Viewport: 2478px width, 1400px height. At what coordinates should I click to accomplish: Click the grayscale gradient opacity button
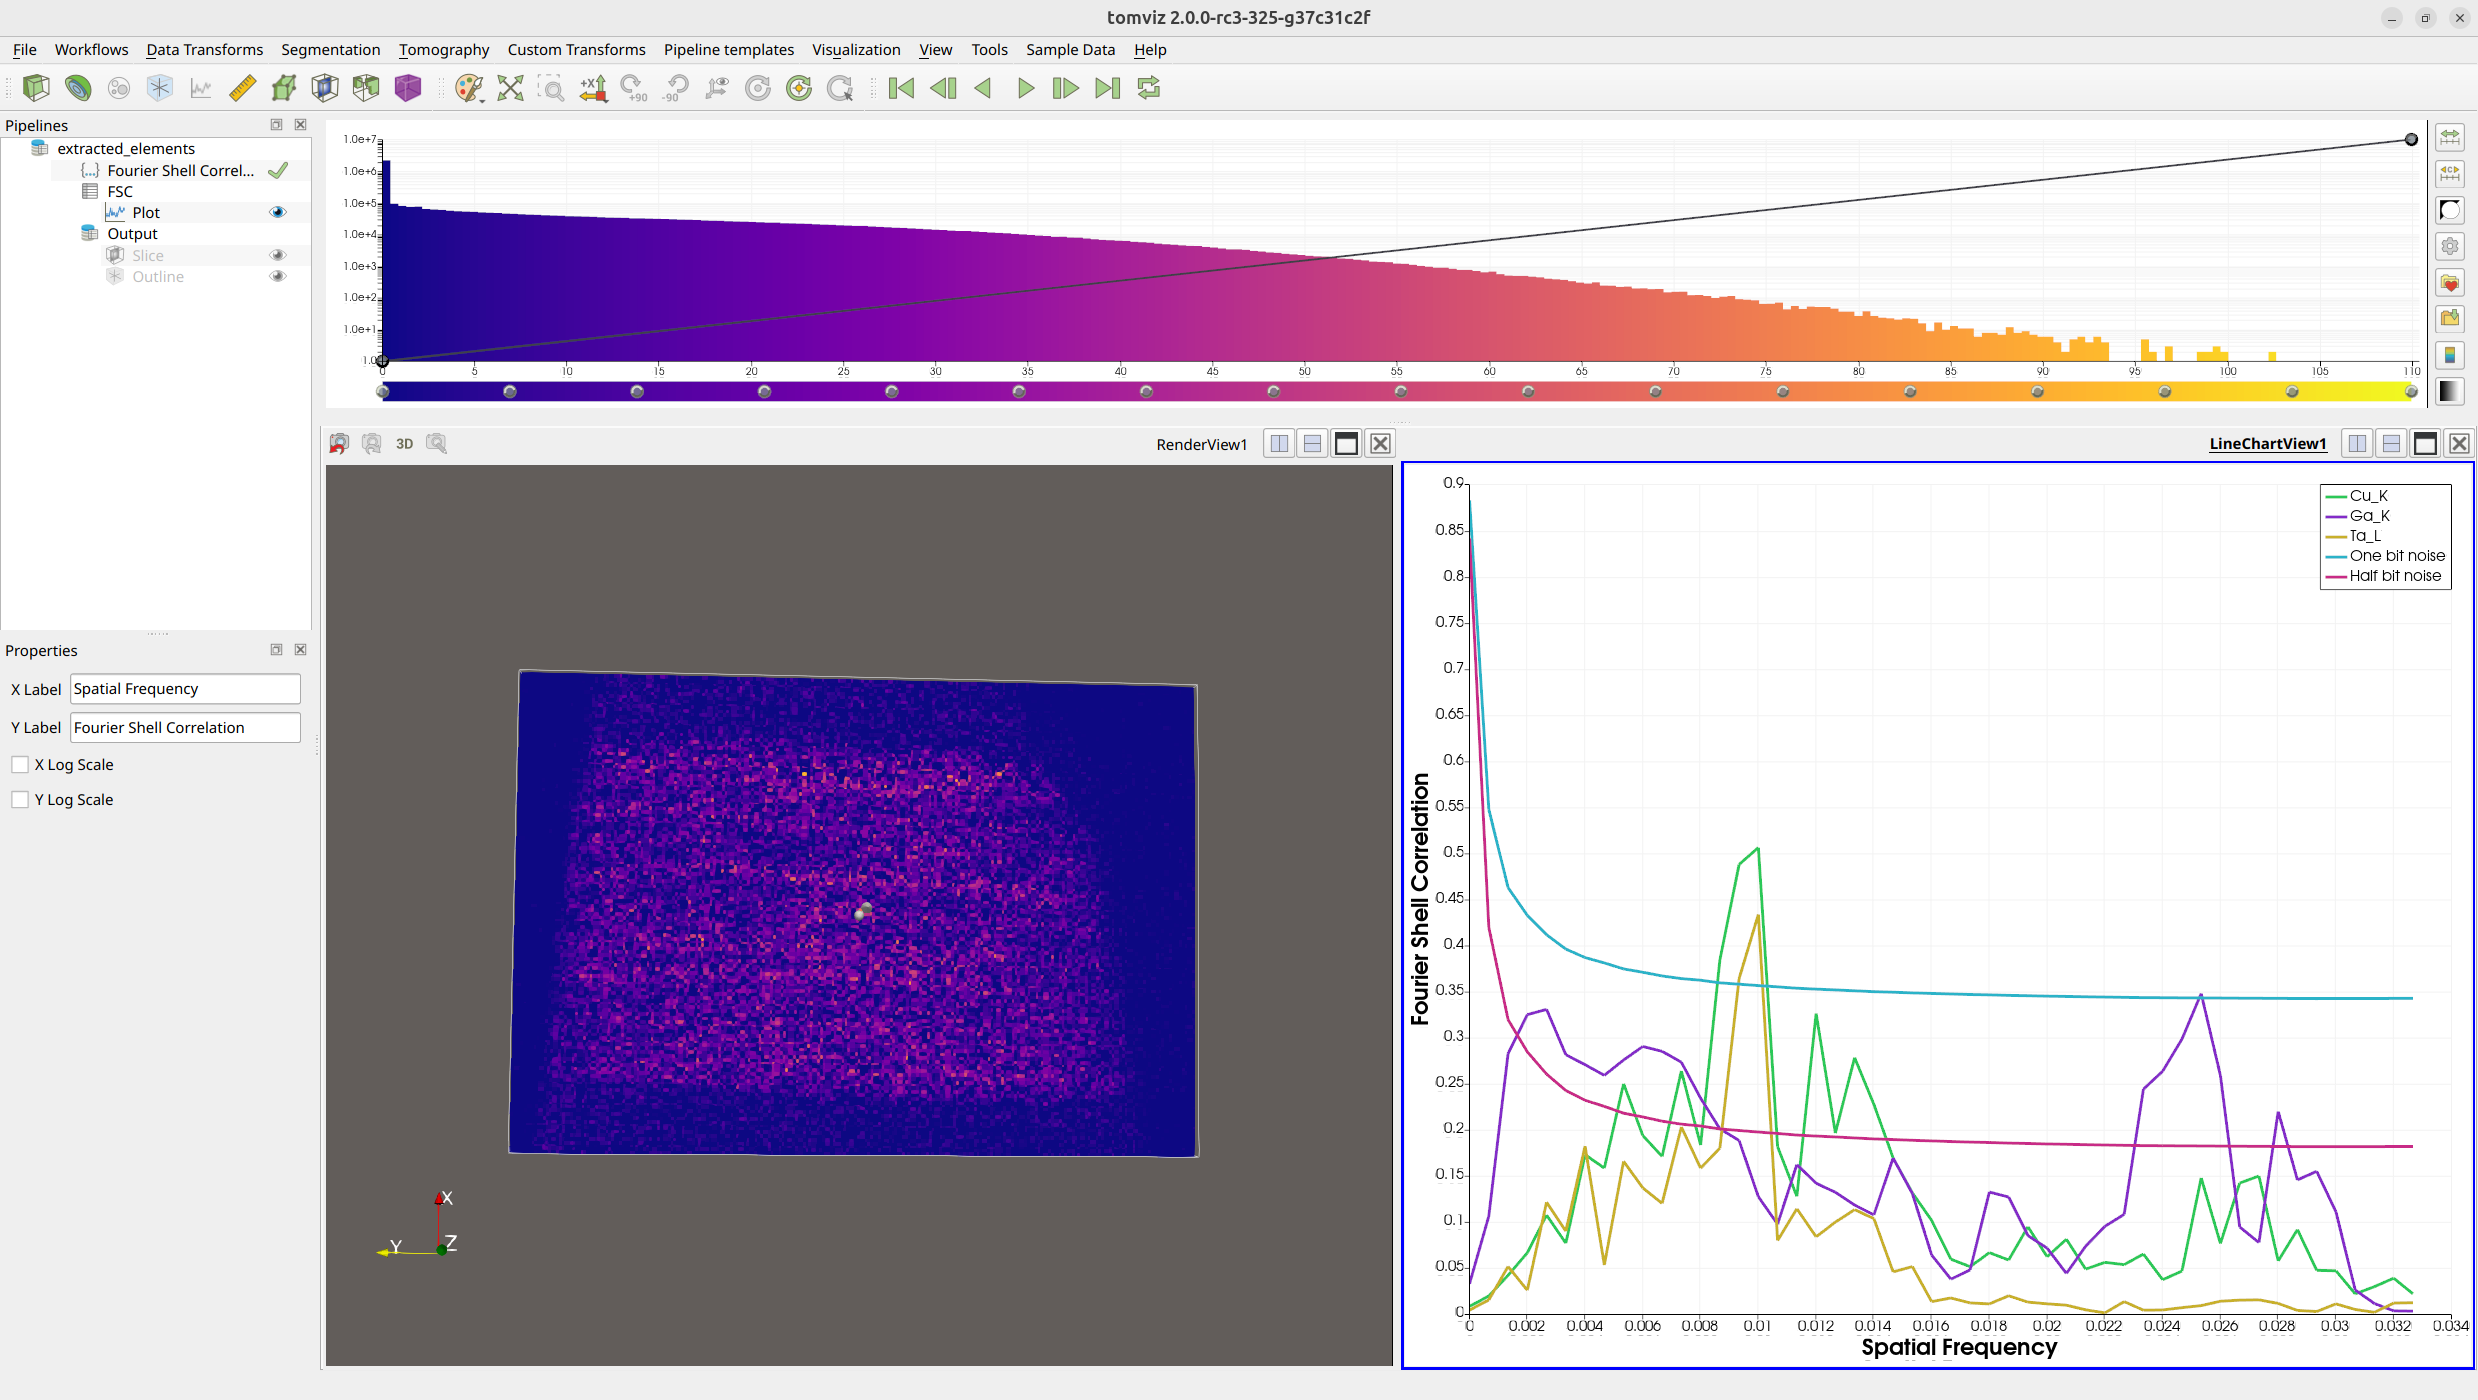(2450, 391)
